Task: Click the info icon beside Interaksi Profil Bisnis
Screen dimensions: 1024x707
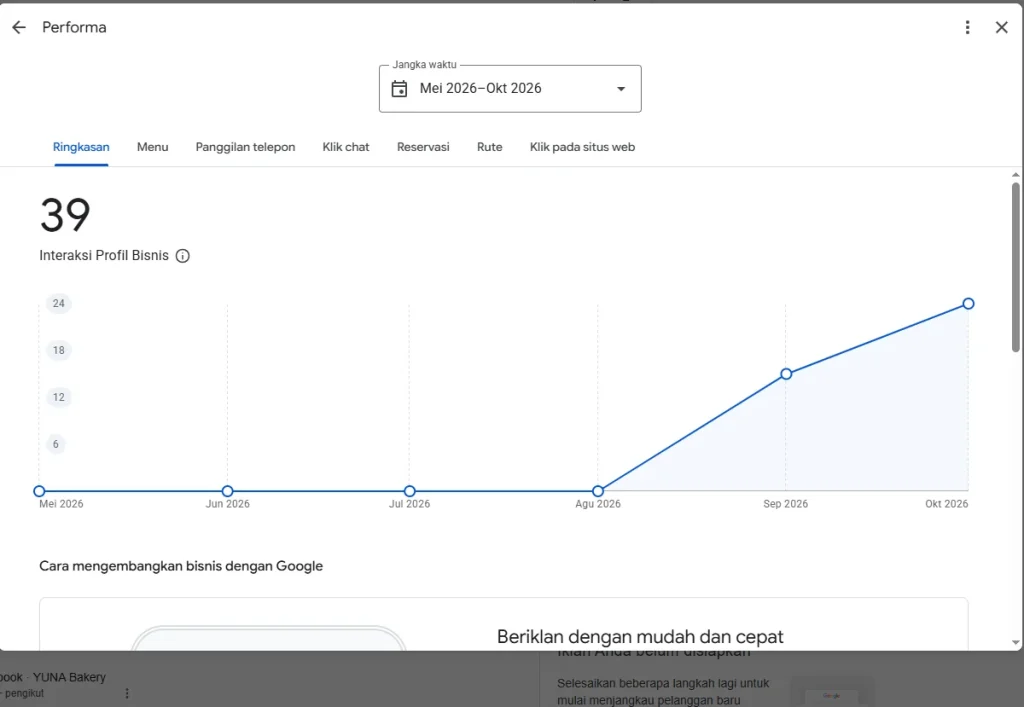Action: 183,256
